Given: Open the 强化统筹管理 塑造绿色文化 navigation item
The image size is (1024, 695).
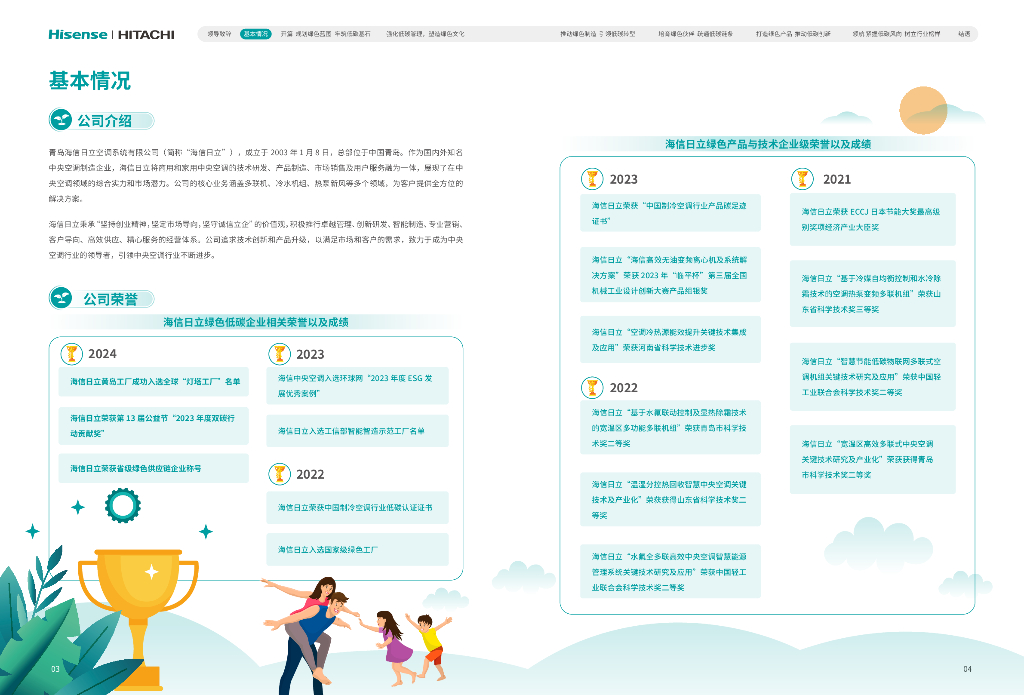Looking at the screenshot, I should point(425,34).
